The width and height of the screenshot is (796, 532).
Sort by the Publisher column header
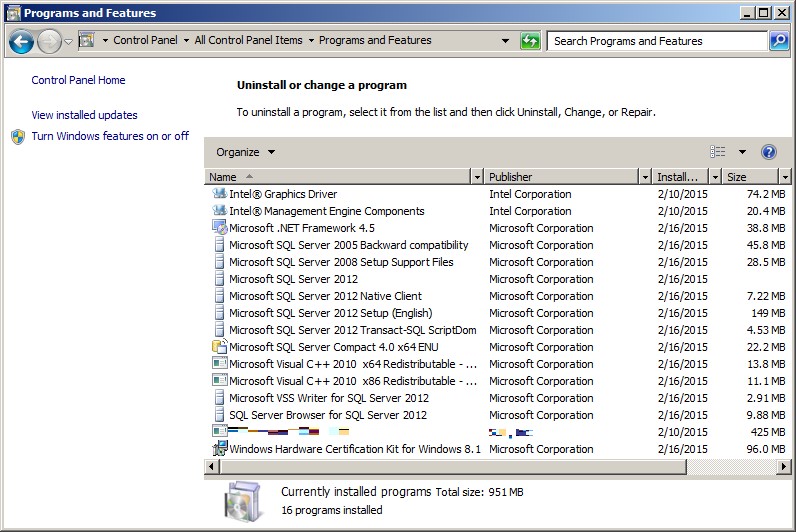tap(561, 177)
